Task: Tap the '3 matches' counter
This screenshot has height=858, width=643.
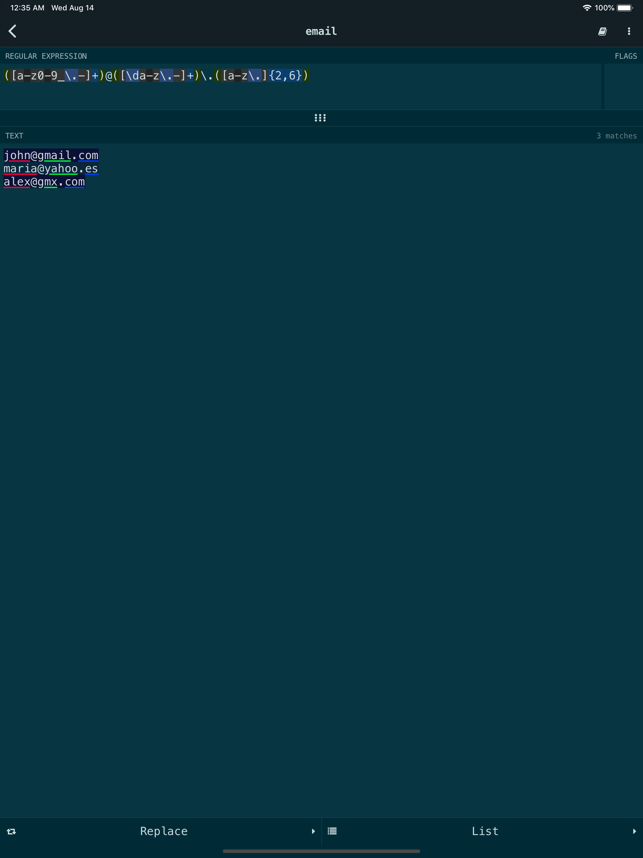Action: coord(617,136)
